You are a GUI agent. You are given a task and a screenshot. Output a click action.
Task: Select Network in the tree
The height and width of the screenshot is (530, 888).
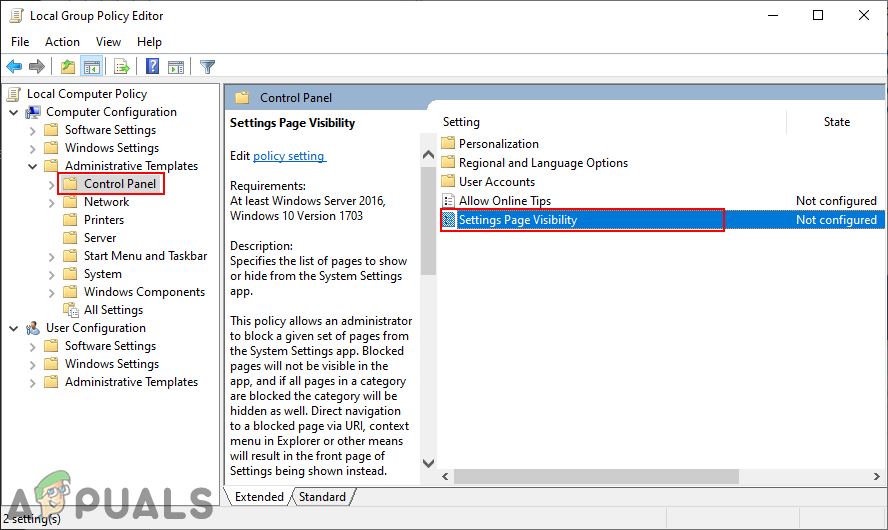106,202
